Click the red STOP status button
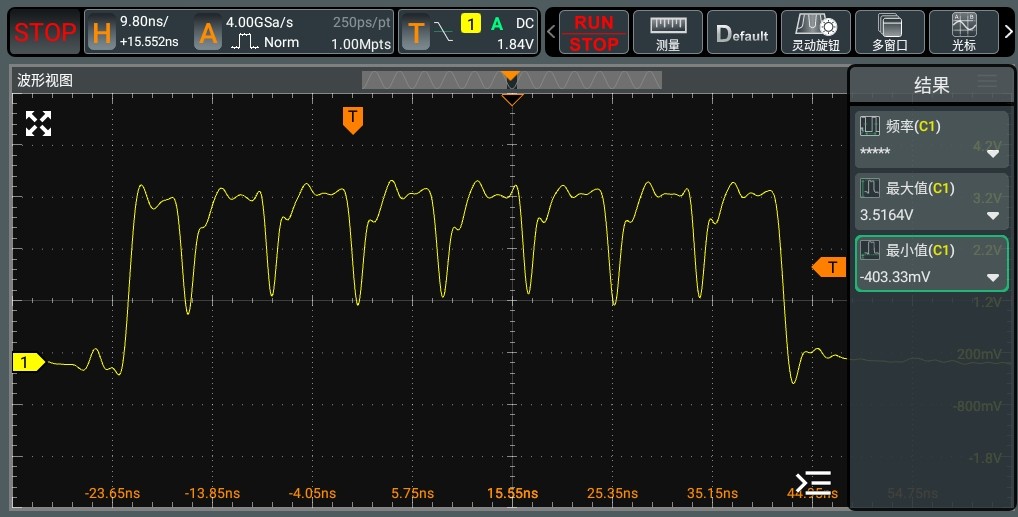This screenshot has height=517, width=1018. point(44,33)
